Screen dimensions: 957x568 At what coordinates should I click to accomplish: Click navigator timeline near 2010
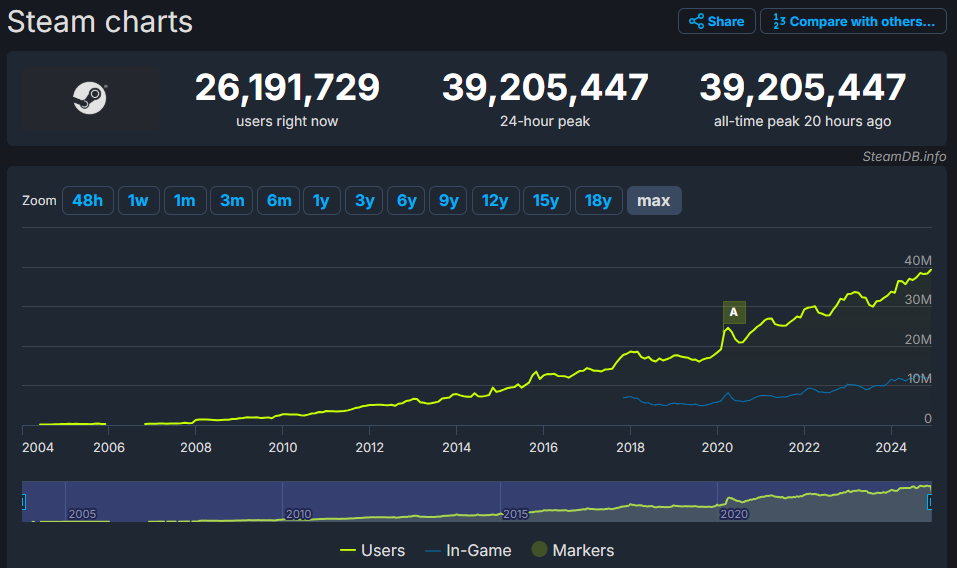tap(298, 514)
